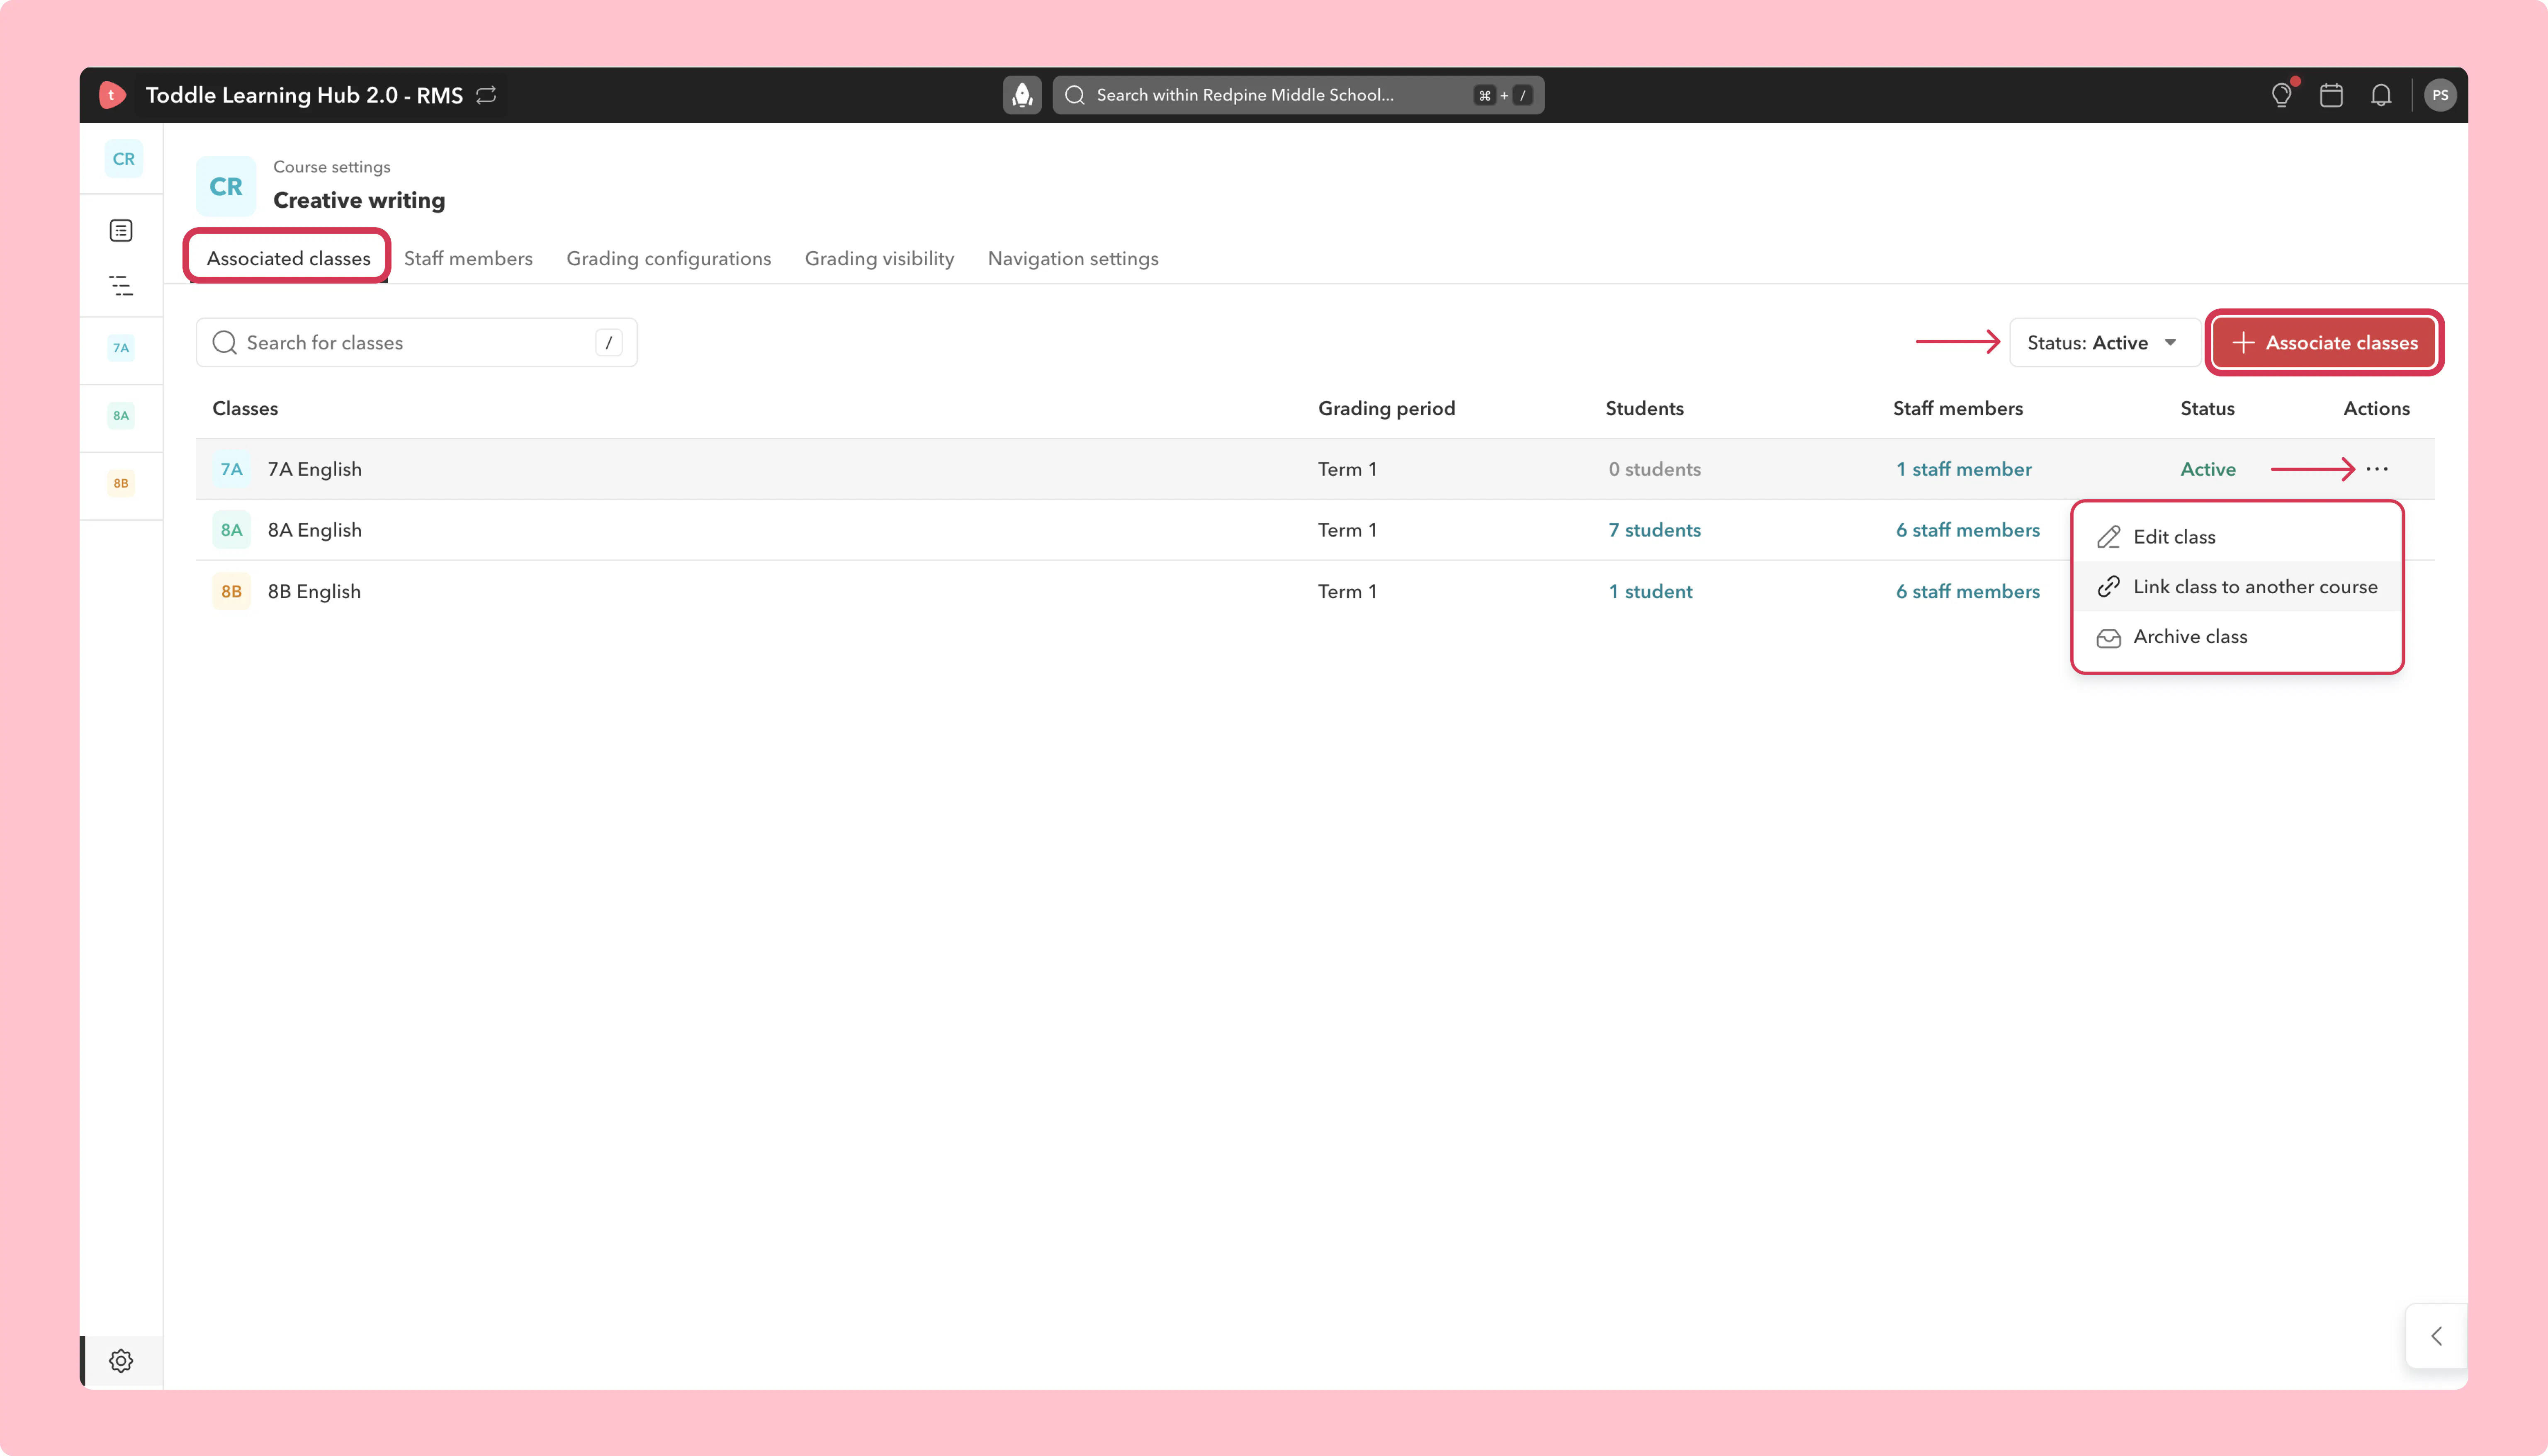Click the Associate classes button
The width and height of the screenshot is (2548, 1456).
[2325, 343]
